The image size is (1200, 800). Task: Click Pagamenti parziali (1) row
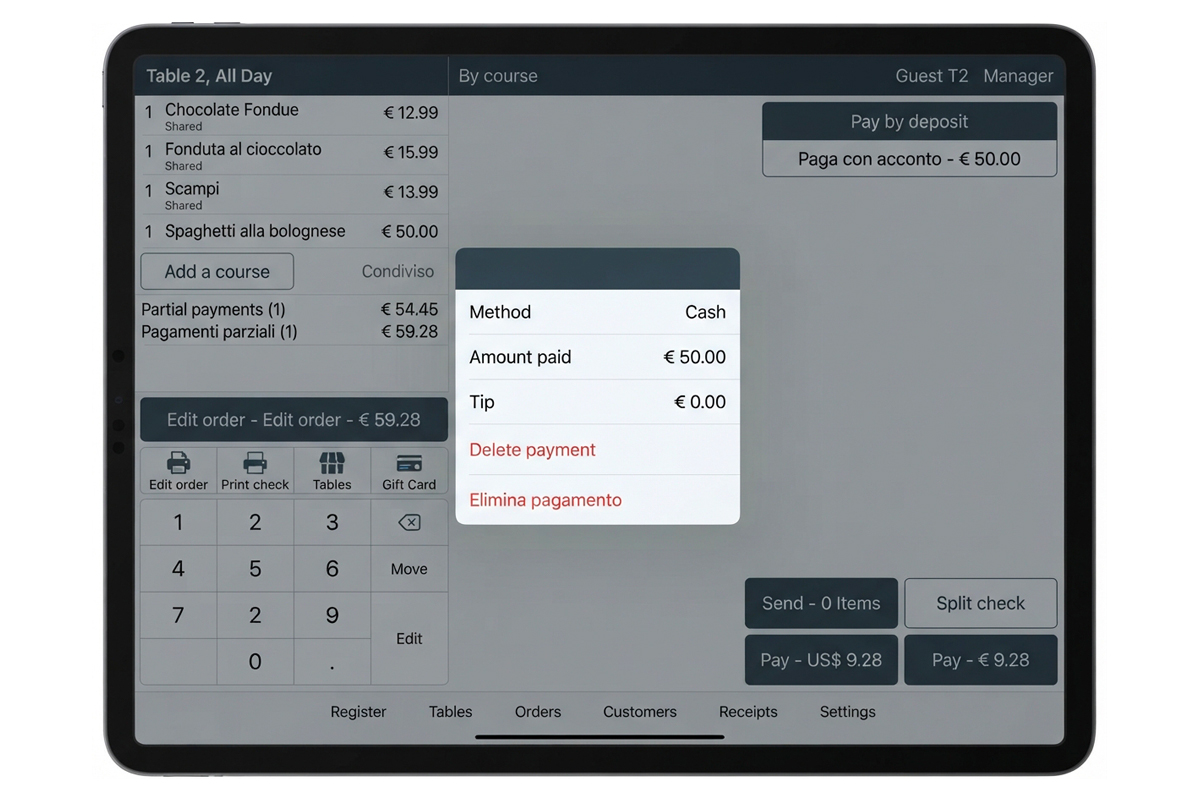291,332
